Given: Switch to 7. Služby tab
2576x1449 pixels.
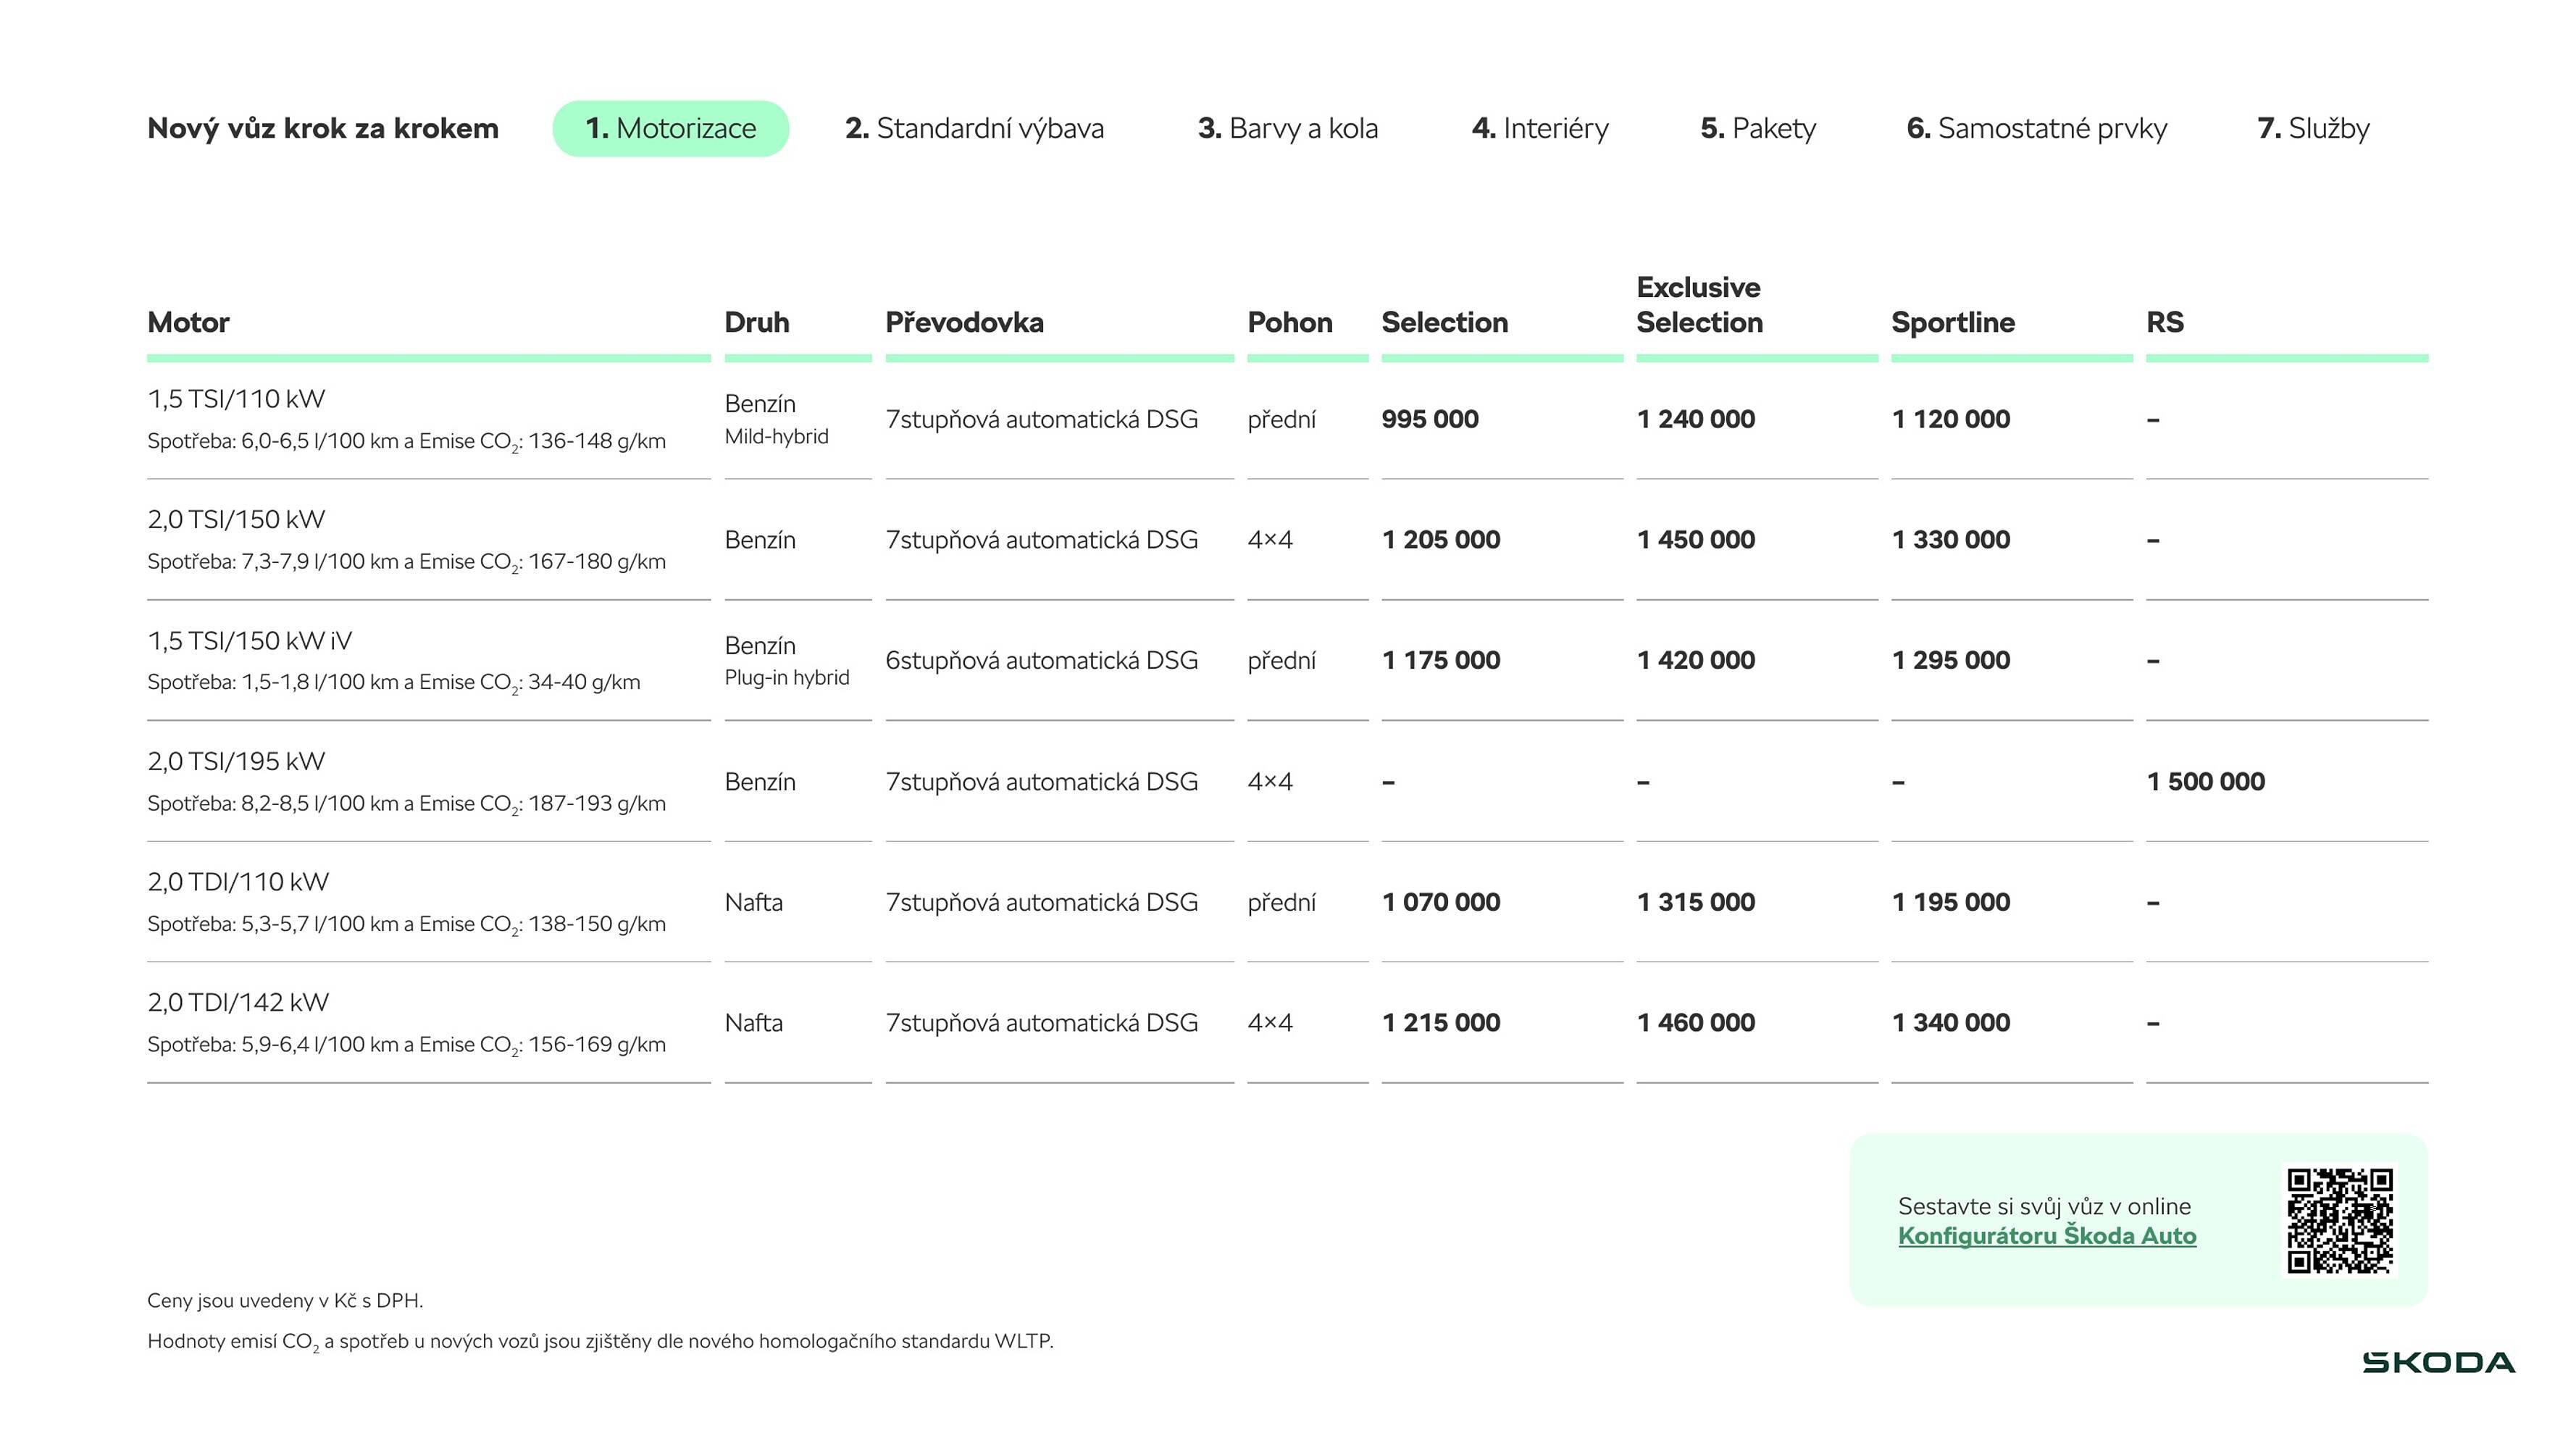Looking at the screenshot, I should 2312,128.
